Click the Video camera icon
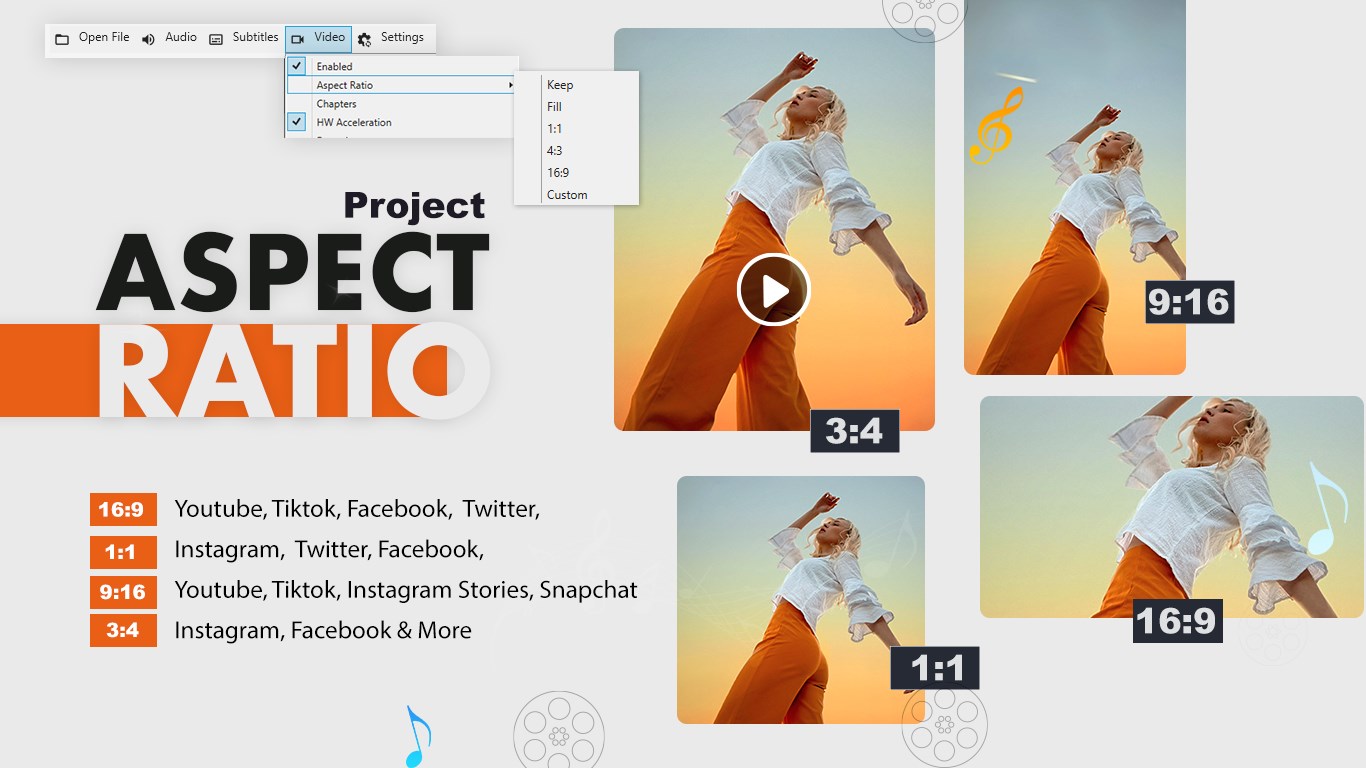Viewport: 1366px width, 768px height. point(297,38)
